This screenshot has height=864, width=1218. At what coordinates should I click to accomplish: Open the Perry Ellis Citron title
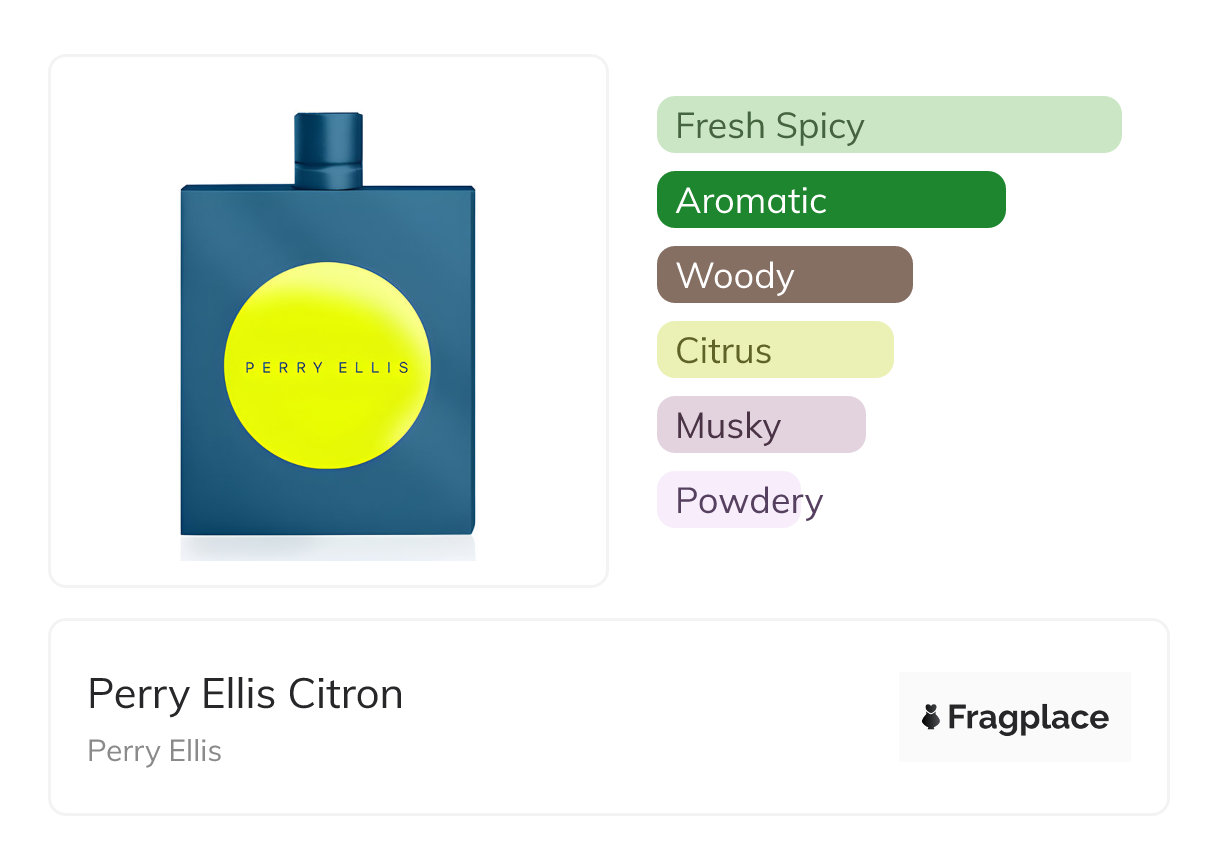245,694
